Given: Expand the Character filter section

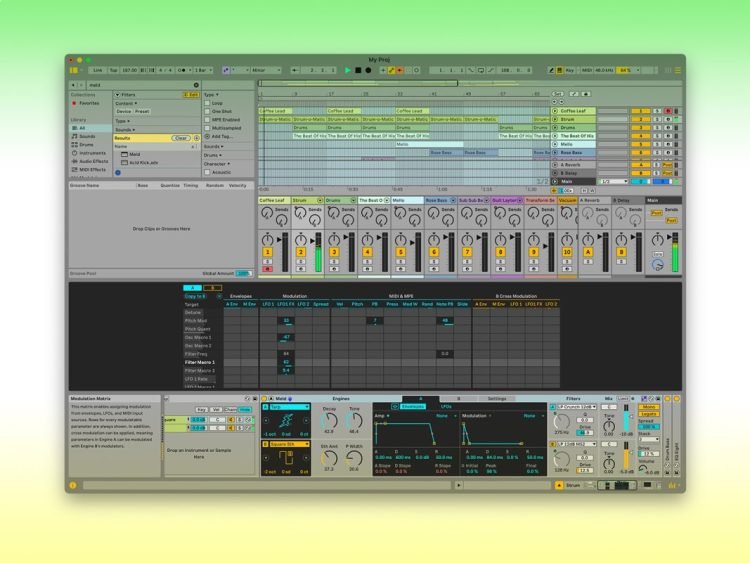Looking at the screenshot, I should click(218, 163).
